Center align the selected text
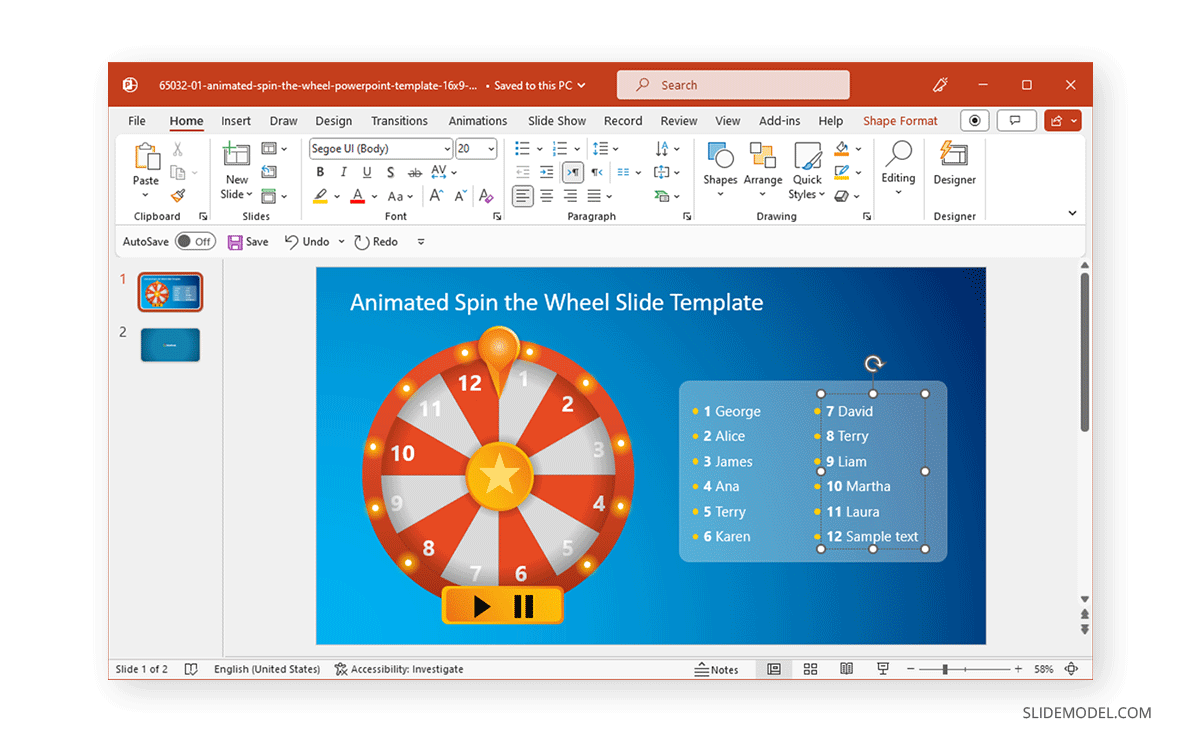 545,195
